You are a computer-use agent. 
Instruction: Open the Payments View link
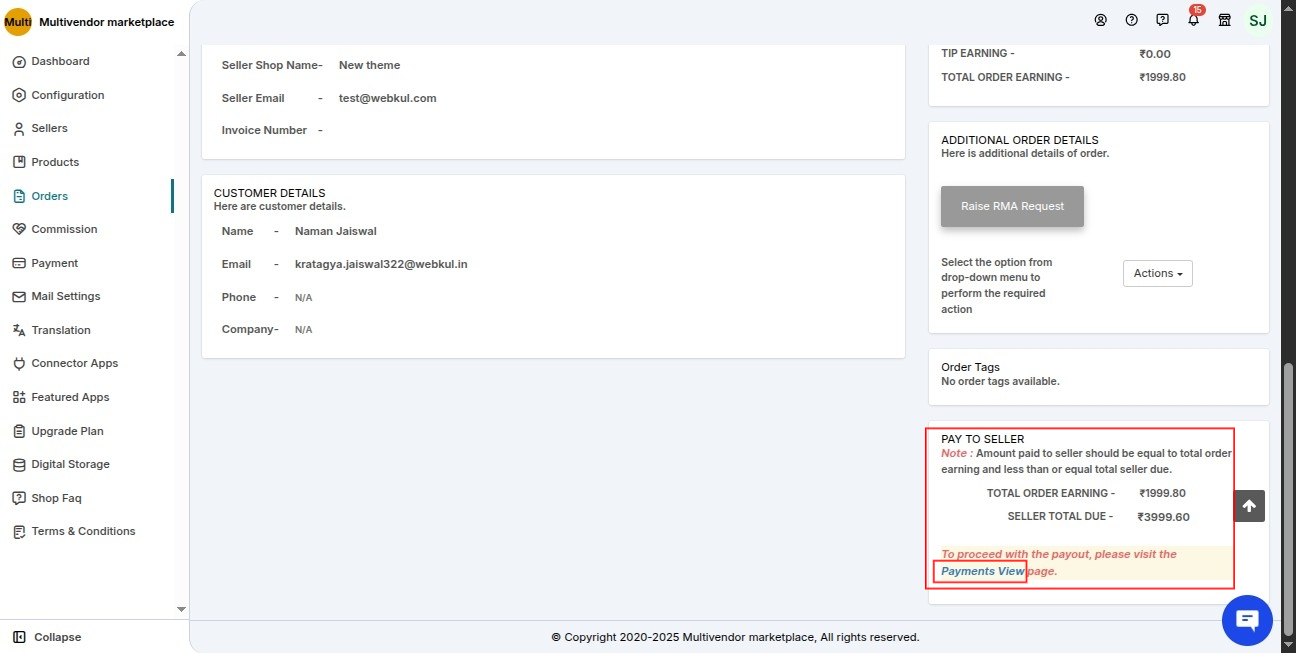click(980, 571)
